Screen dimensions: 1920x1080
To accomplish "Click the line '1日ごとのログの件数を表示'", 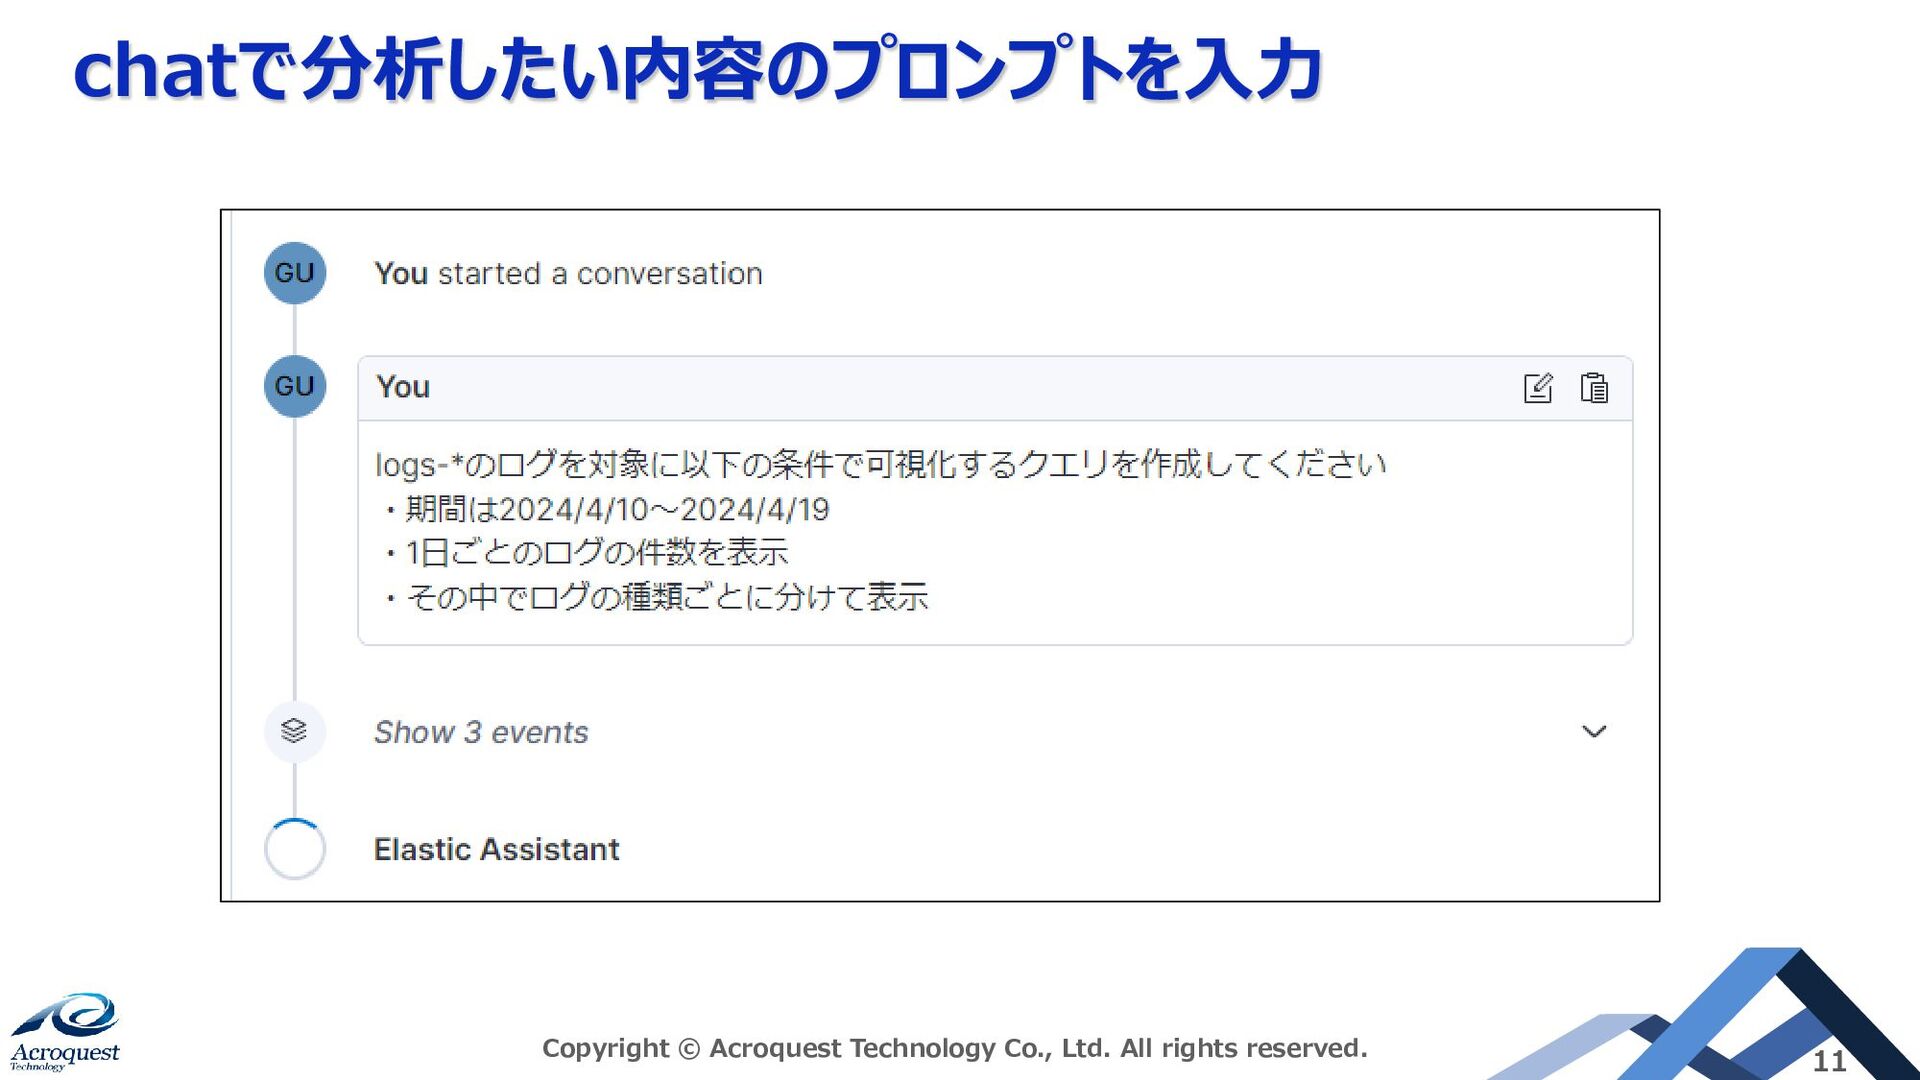I will tap(585, 552).
